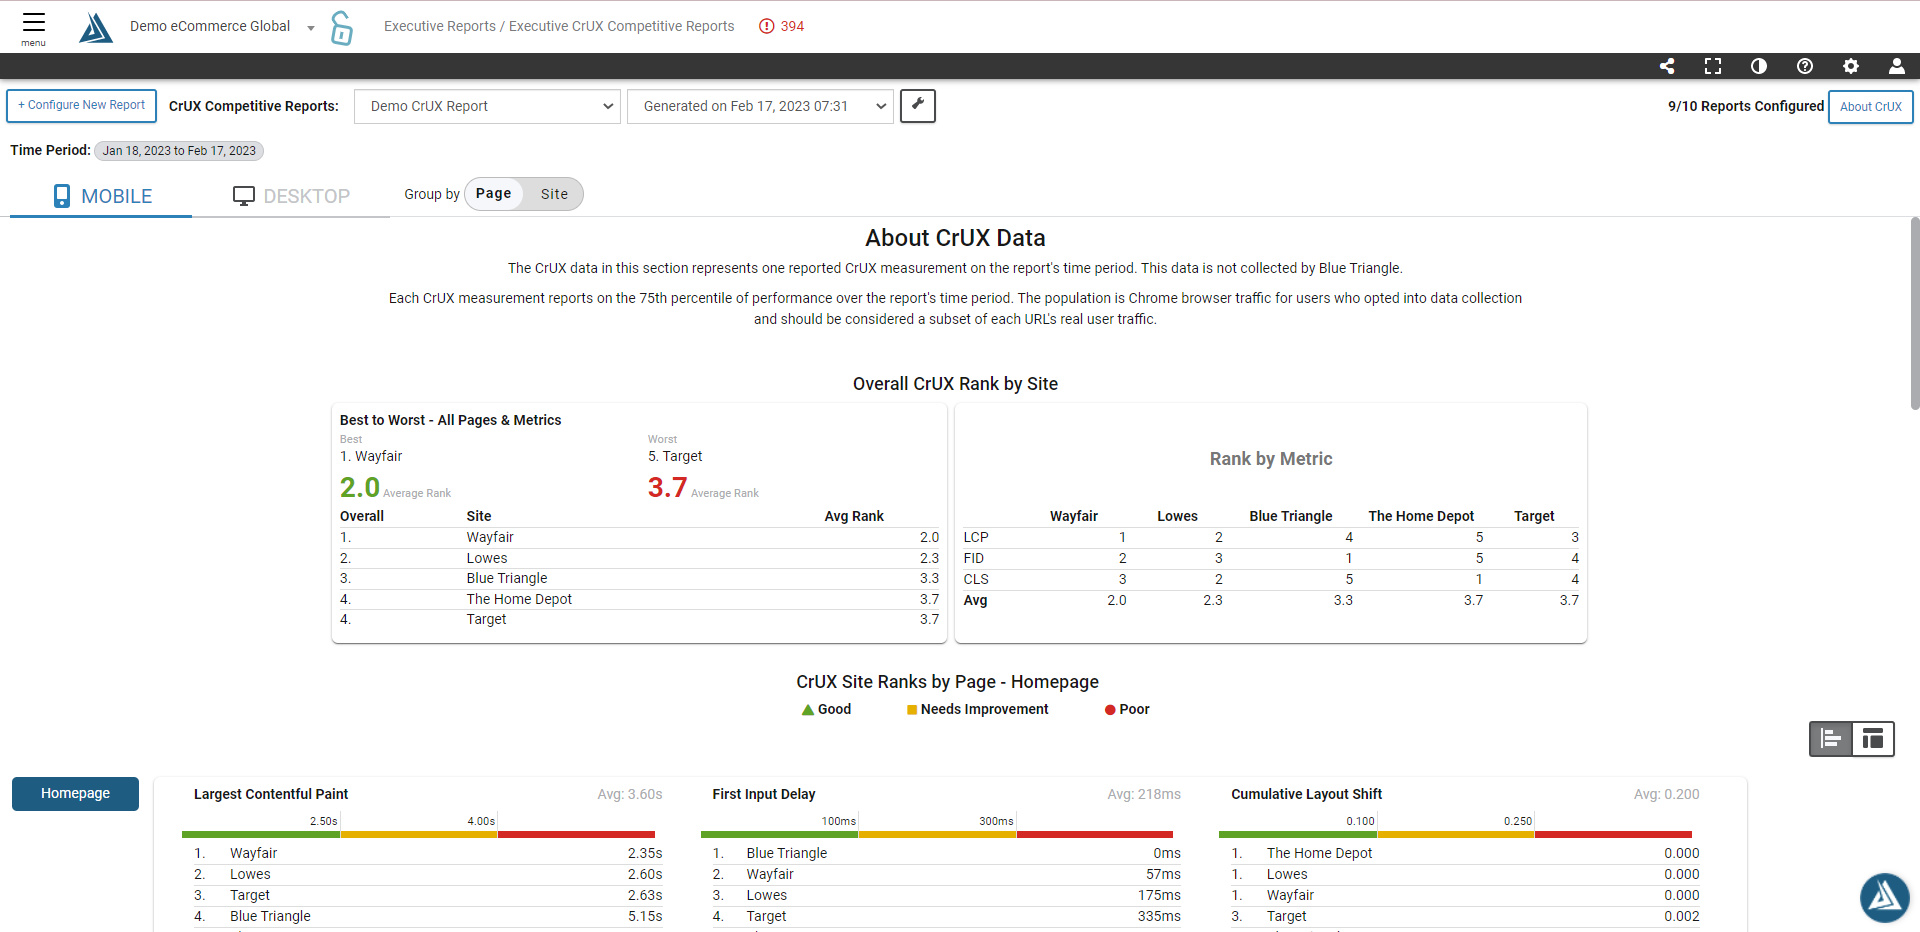The height and width of the screenshot is (932, 1920).
Task: Open the settings gear icon
Action: click(1851, 66)
